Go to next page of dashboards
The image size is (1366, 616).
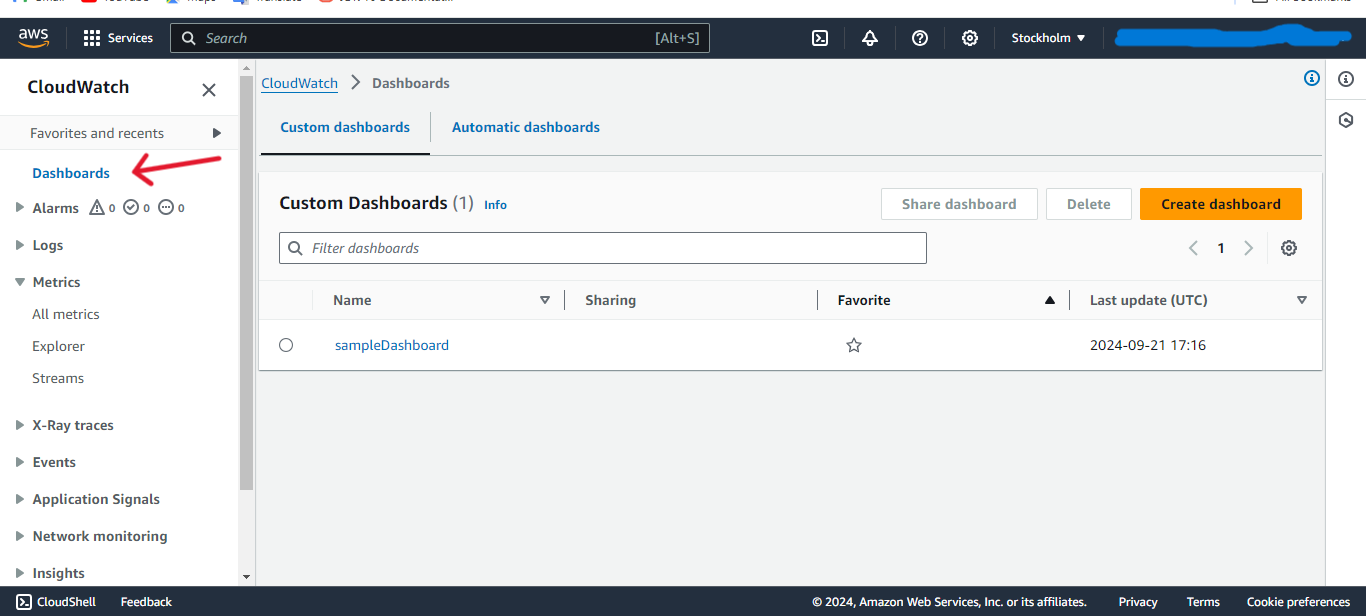(1248, 248)
